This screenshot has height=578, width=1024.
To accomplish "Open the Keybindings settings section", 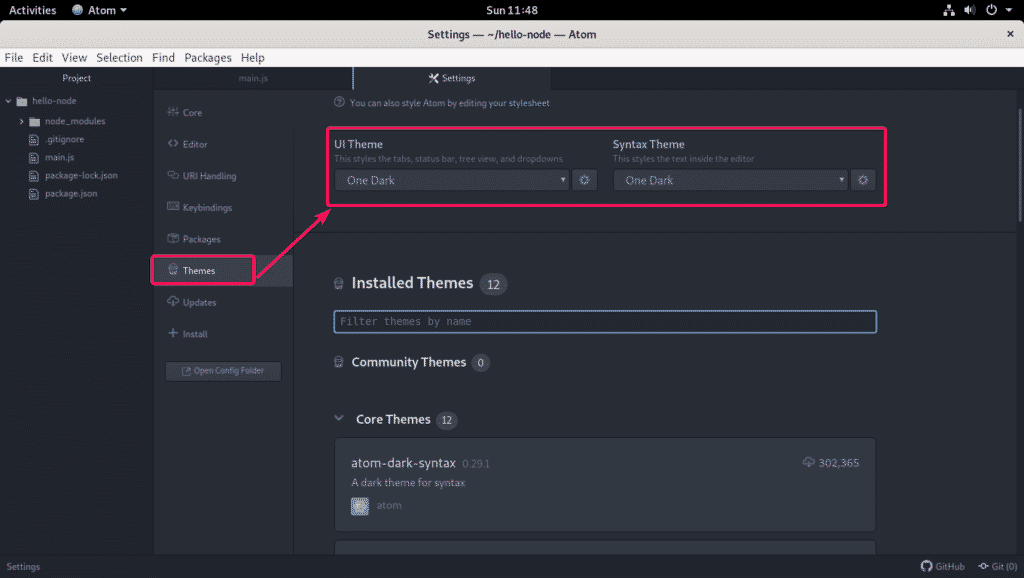I will click(x=206, y=207).
